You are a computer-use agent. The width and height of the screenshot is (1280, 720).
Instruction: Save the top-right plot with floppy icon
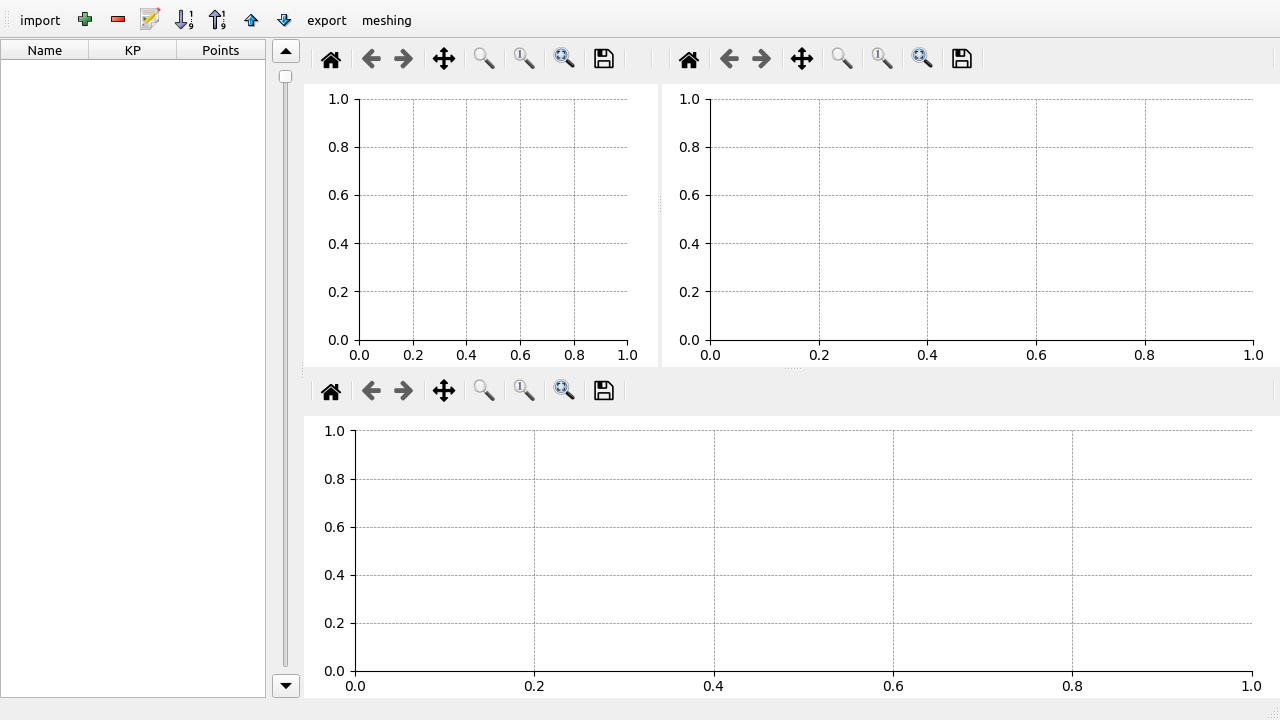point(962,59)
